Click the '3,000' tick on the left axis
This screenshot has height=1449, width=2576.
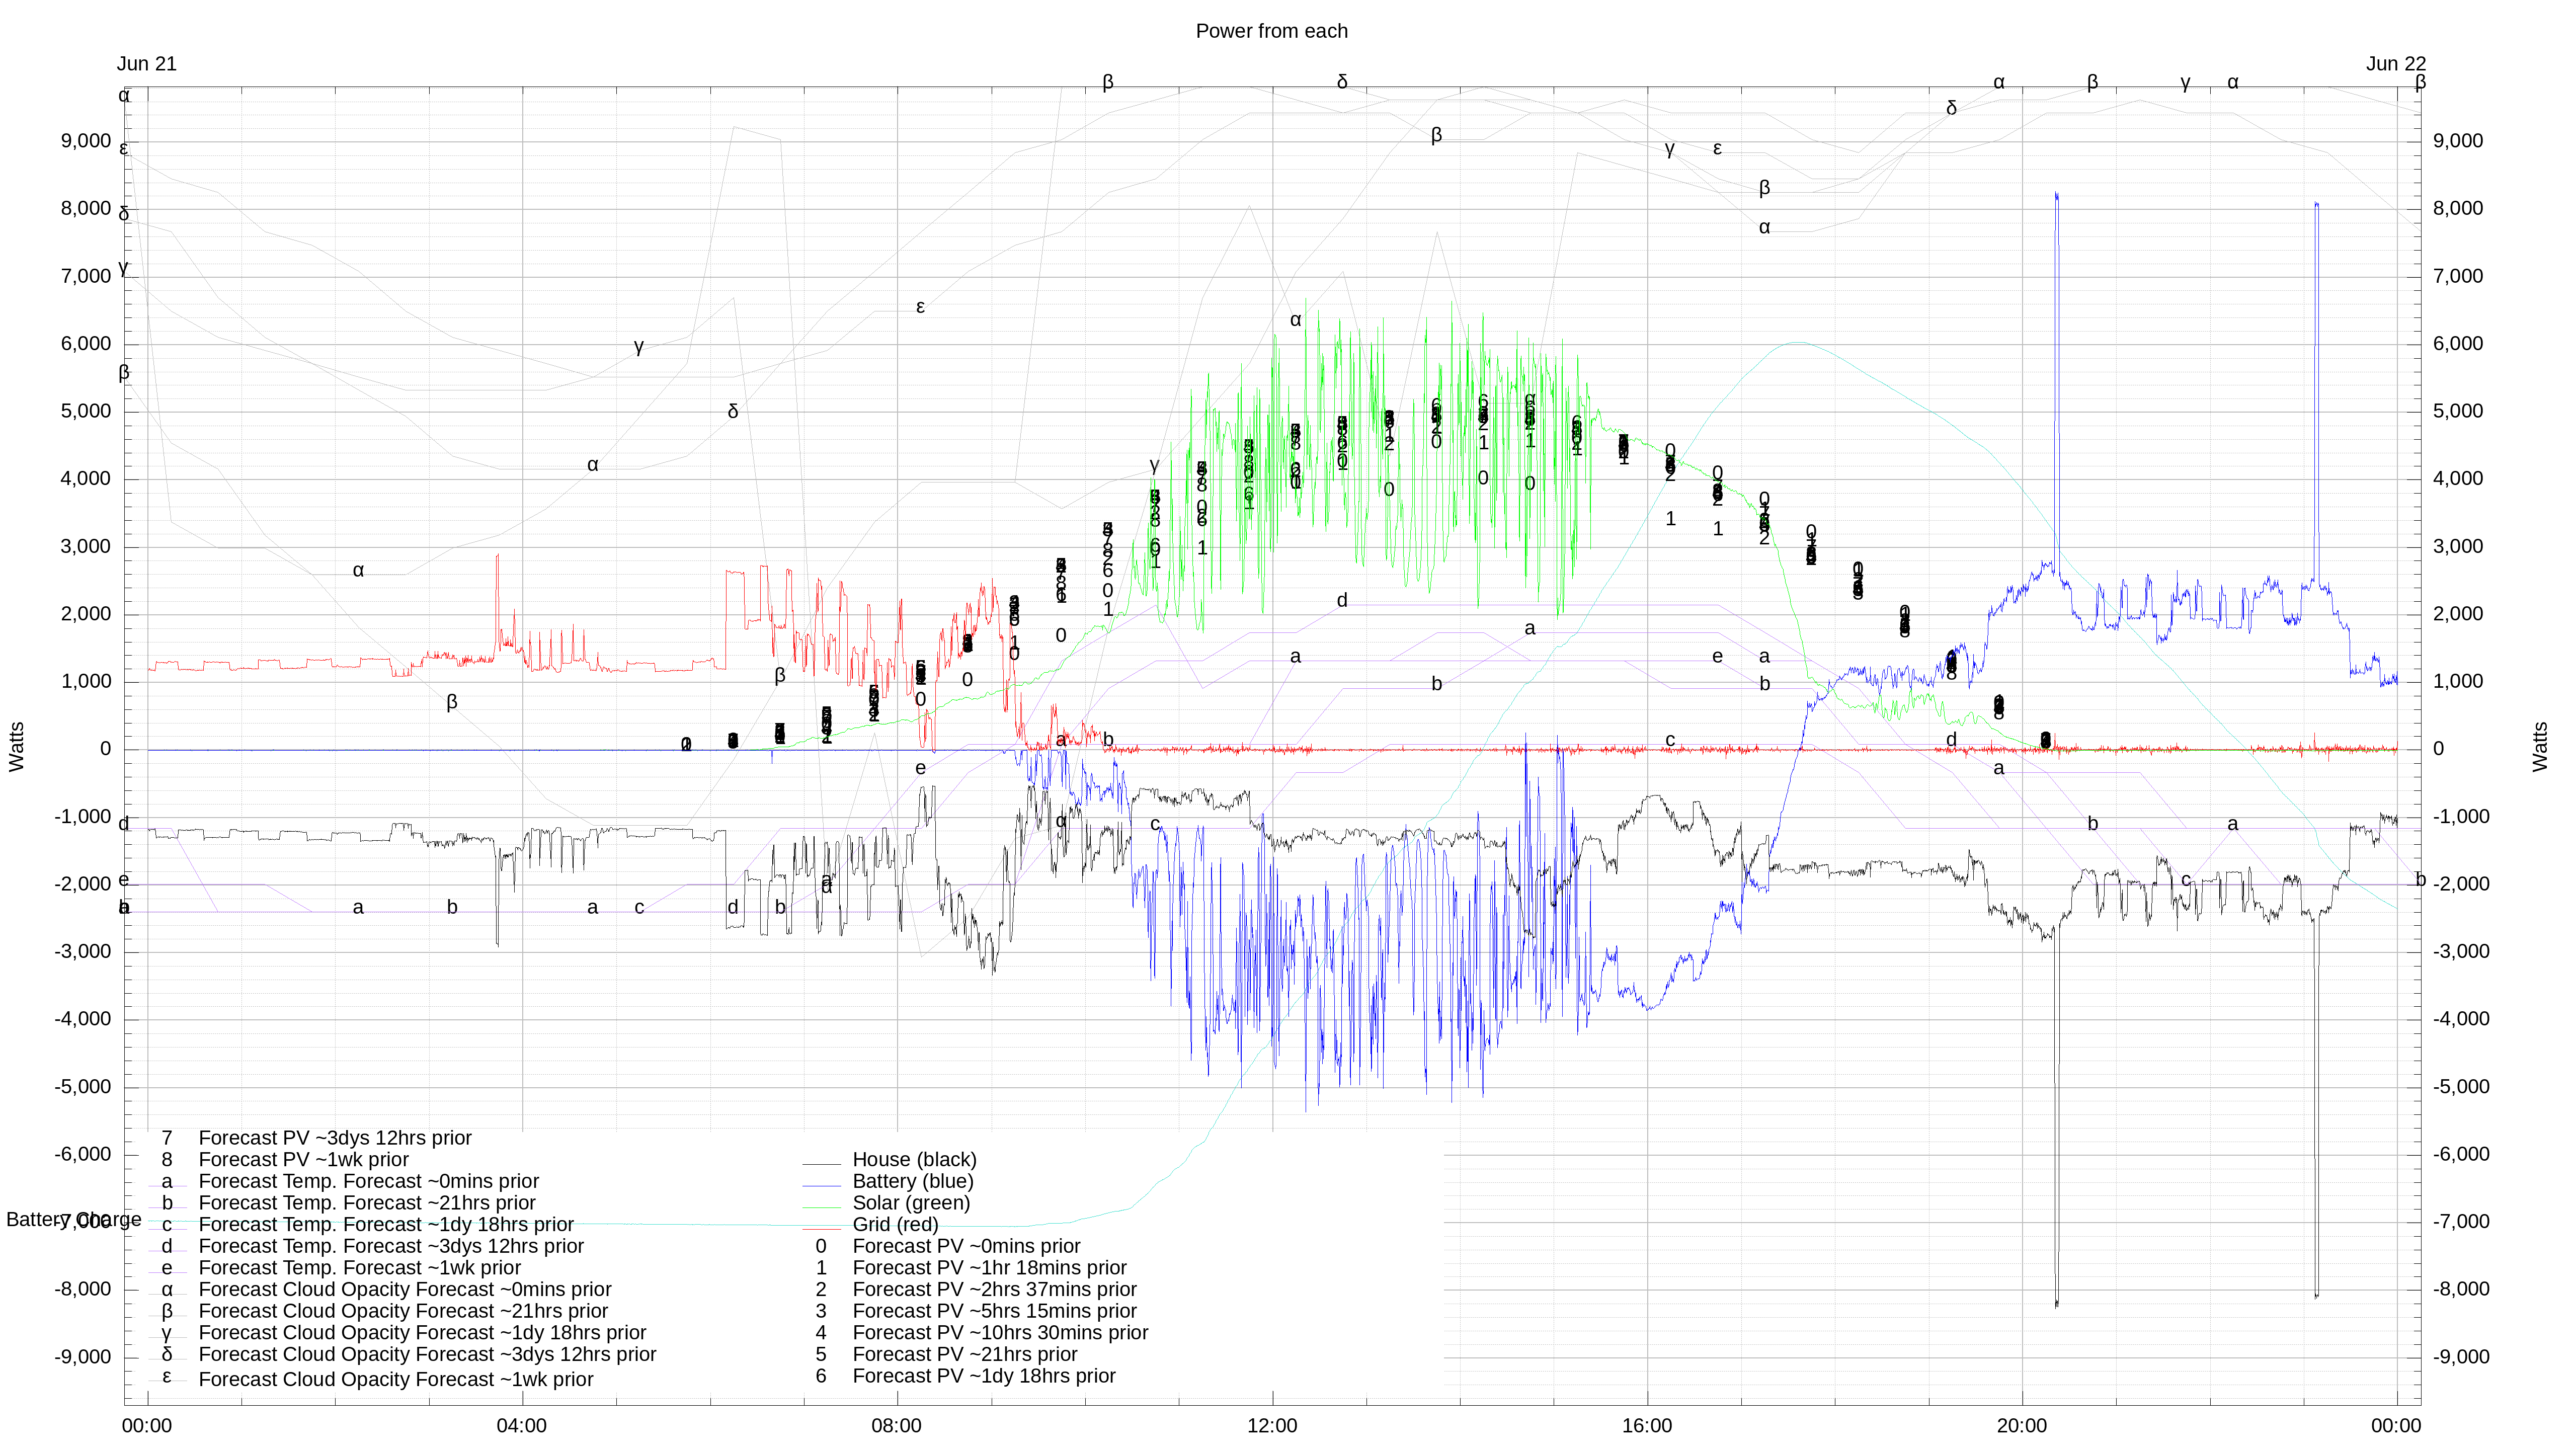point(86,546)
